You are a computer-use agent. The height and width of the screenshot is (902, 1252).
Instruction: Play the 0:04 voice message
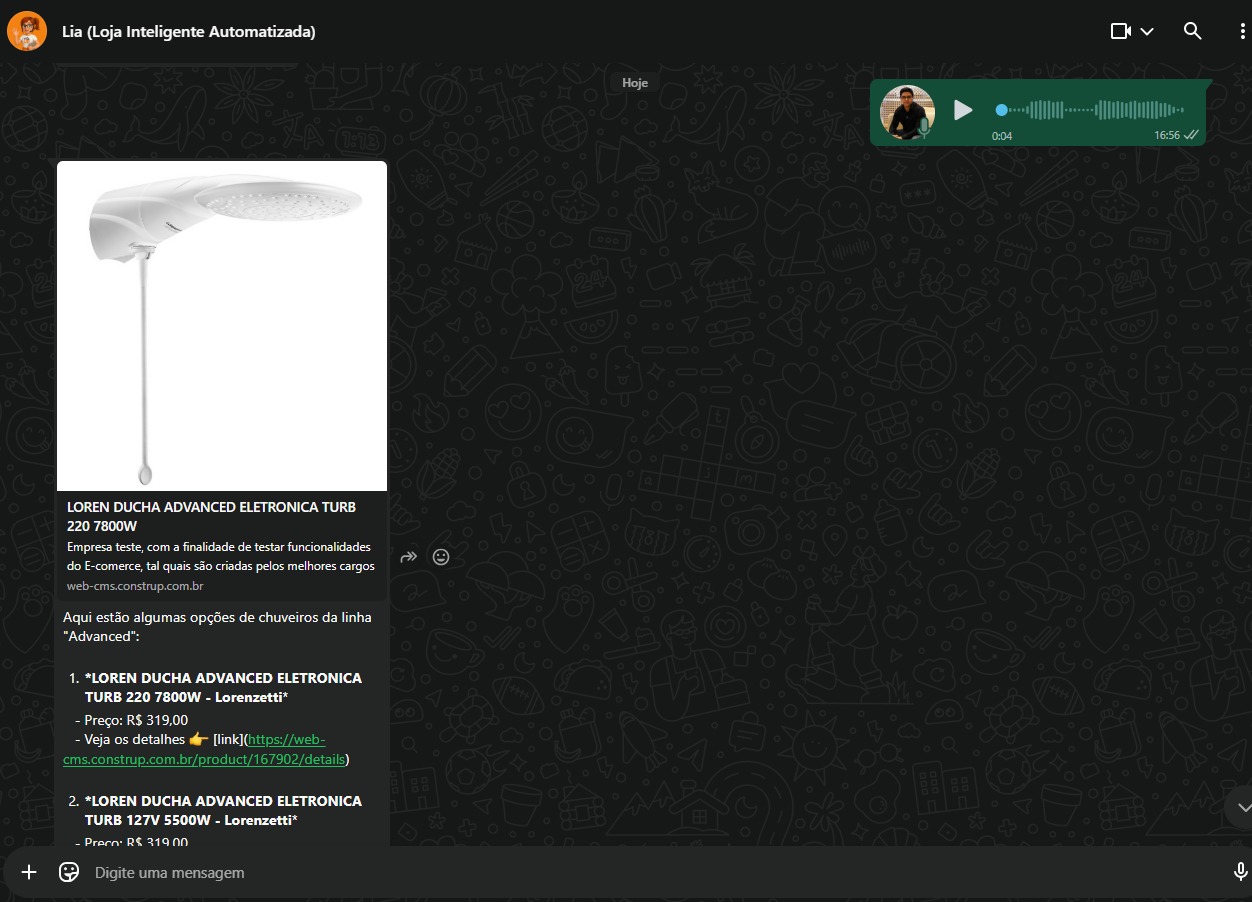[x=963, y=110]
